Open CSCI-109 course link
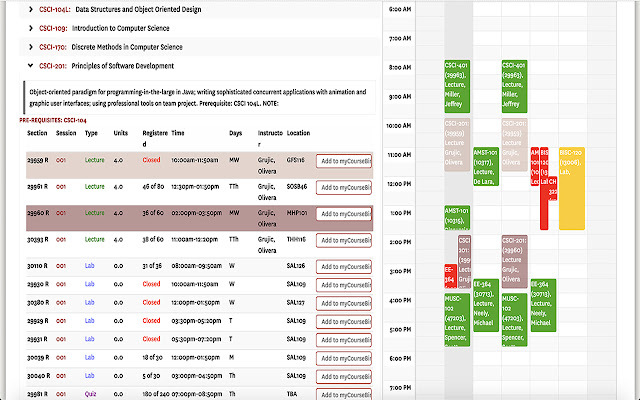 click(x=53, y=28)
